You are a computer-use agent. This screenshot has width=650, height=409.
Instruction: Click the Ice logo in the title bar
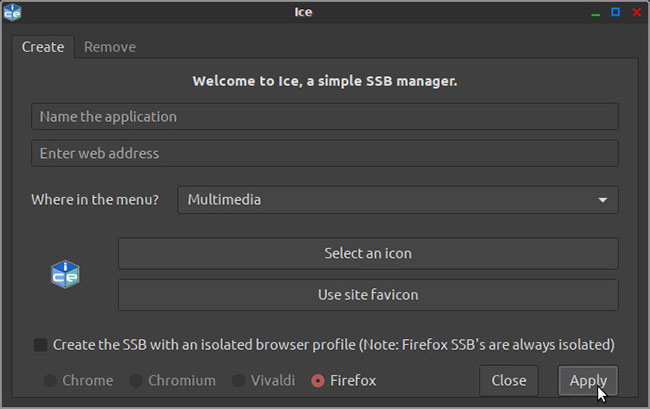click(x=13, y=12)
